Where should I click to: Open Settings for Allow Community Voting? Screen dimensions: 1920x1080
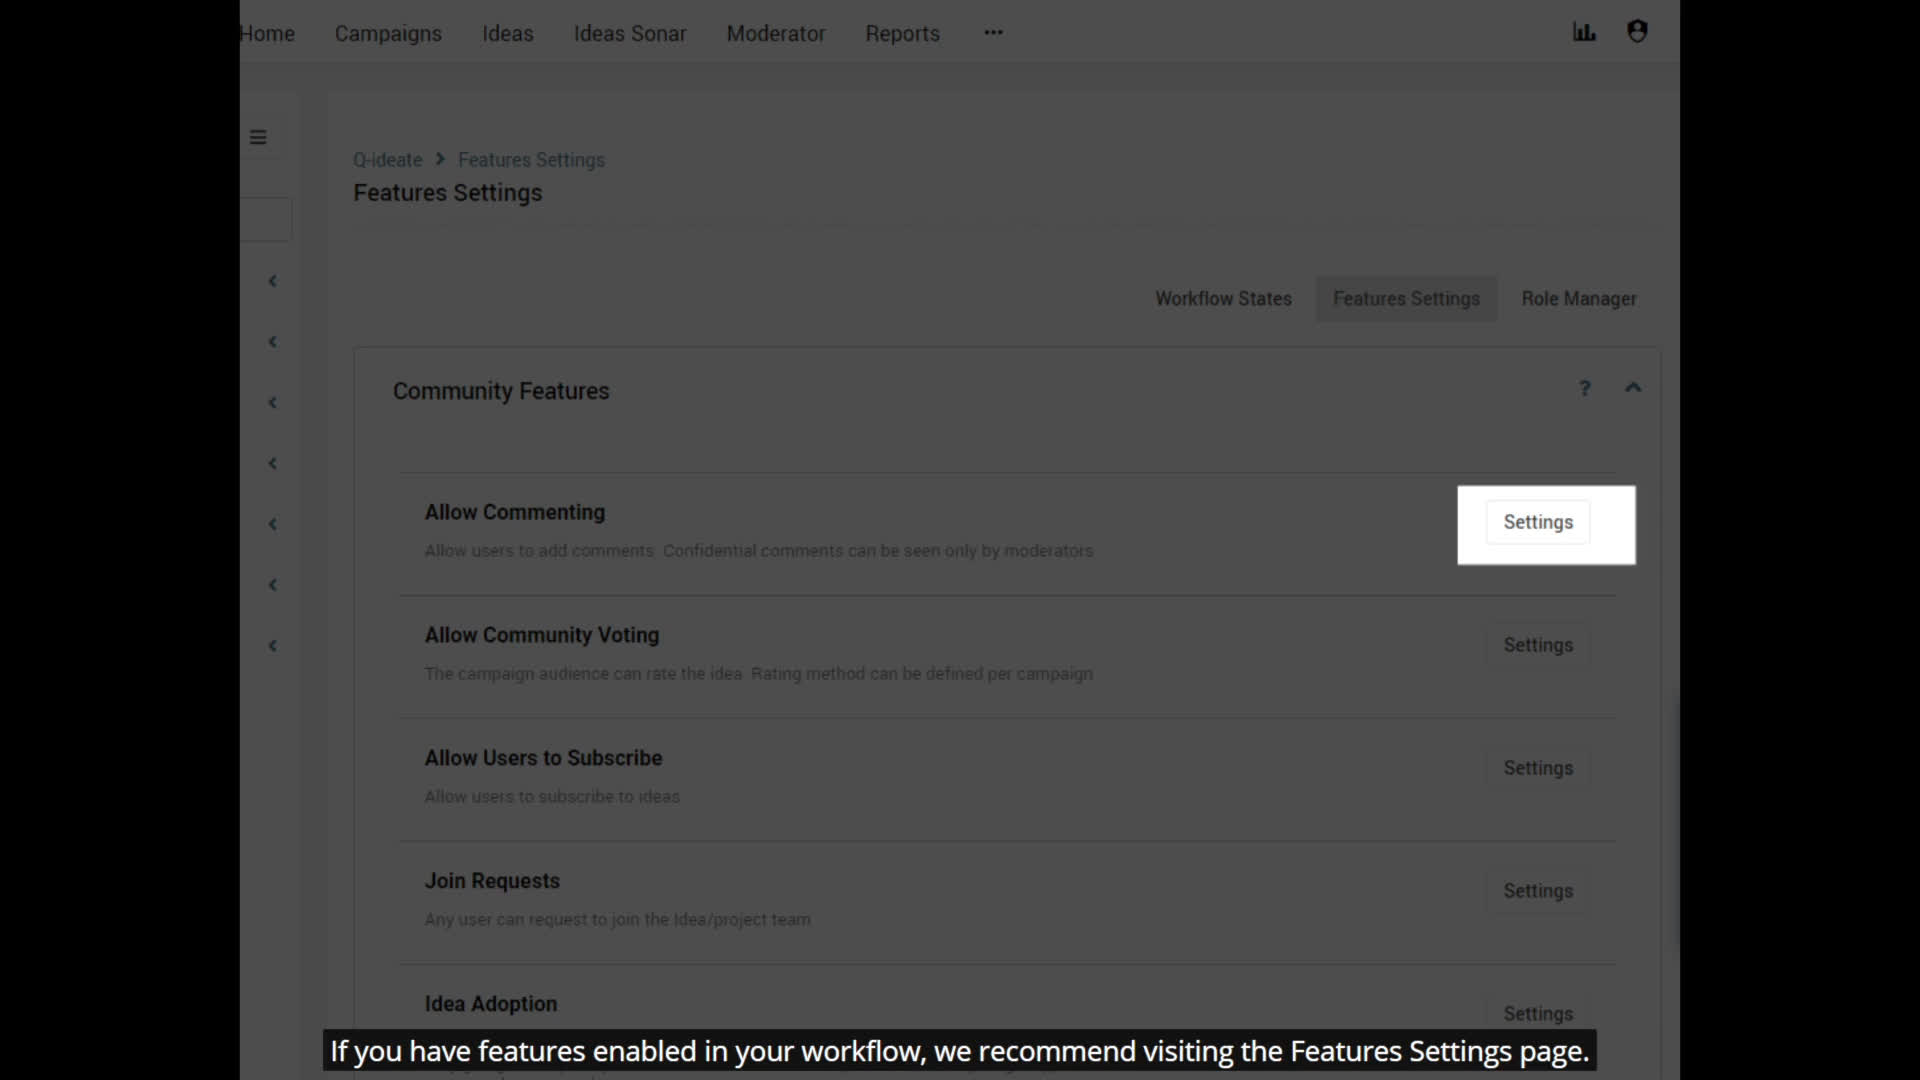coord(1538,645)
